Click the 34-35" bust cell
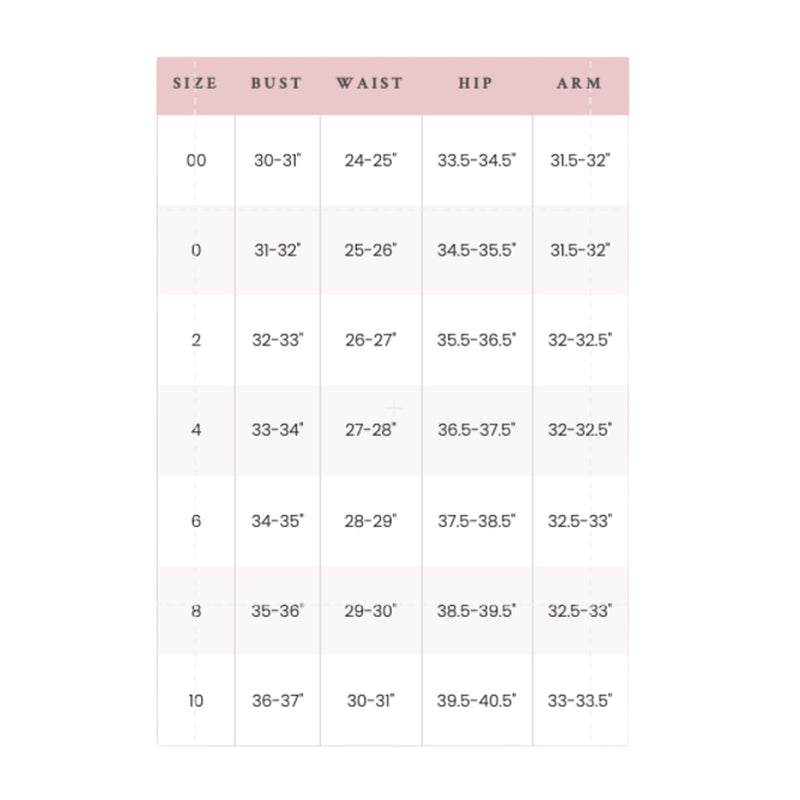The width and height of the screenshot is (800, 800). coord(278,521)
